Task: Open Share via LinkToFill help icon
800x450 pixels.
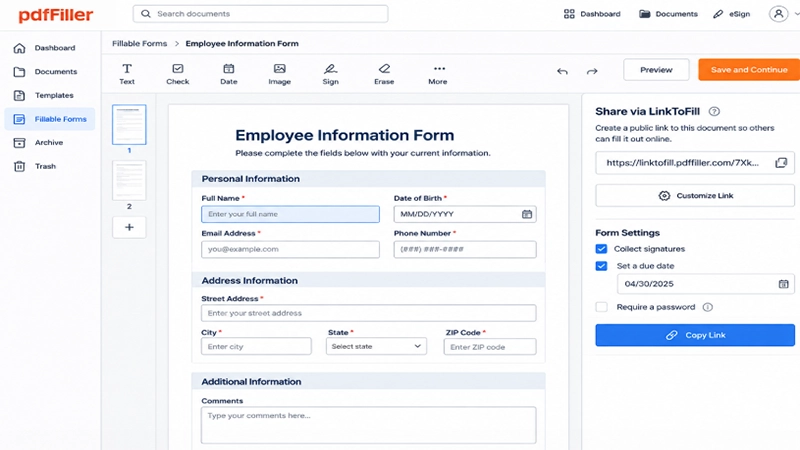Action: pyautogui.click(x=714, y=111)
